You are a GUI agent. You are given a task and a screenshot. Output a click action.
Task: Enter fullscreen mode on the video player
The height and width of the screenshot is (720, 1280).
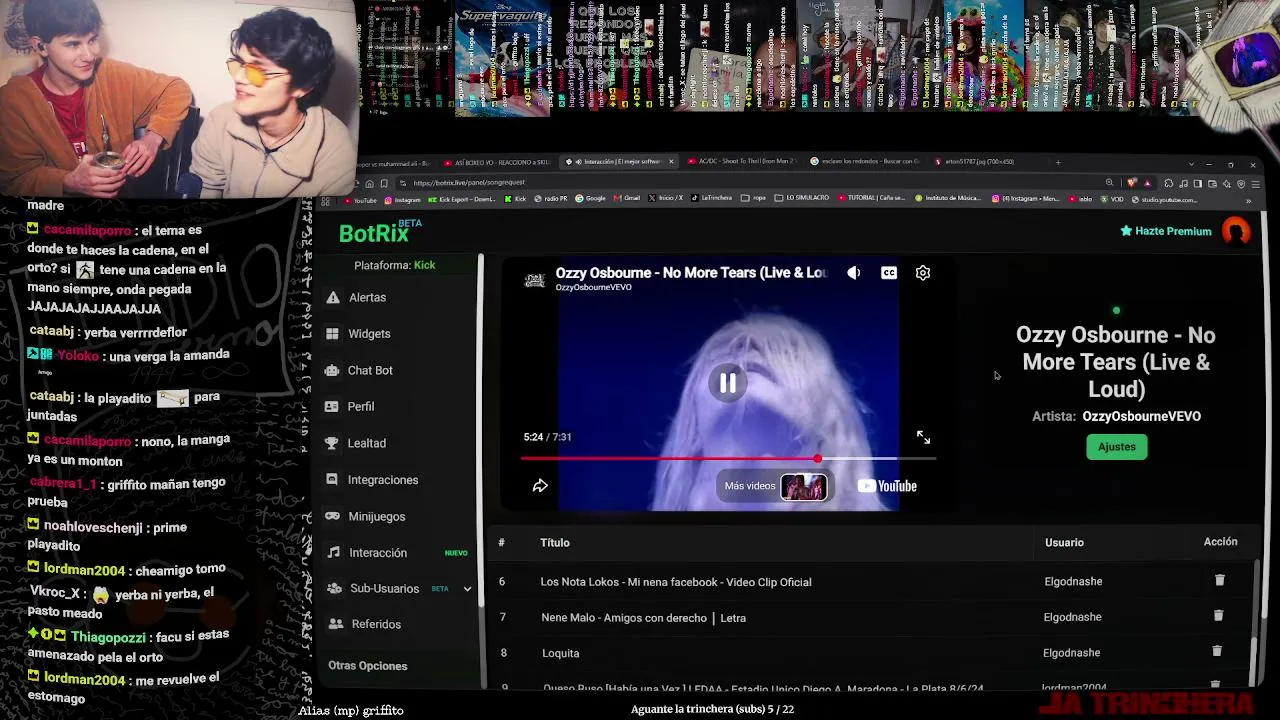click(x=923, y=437)
